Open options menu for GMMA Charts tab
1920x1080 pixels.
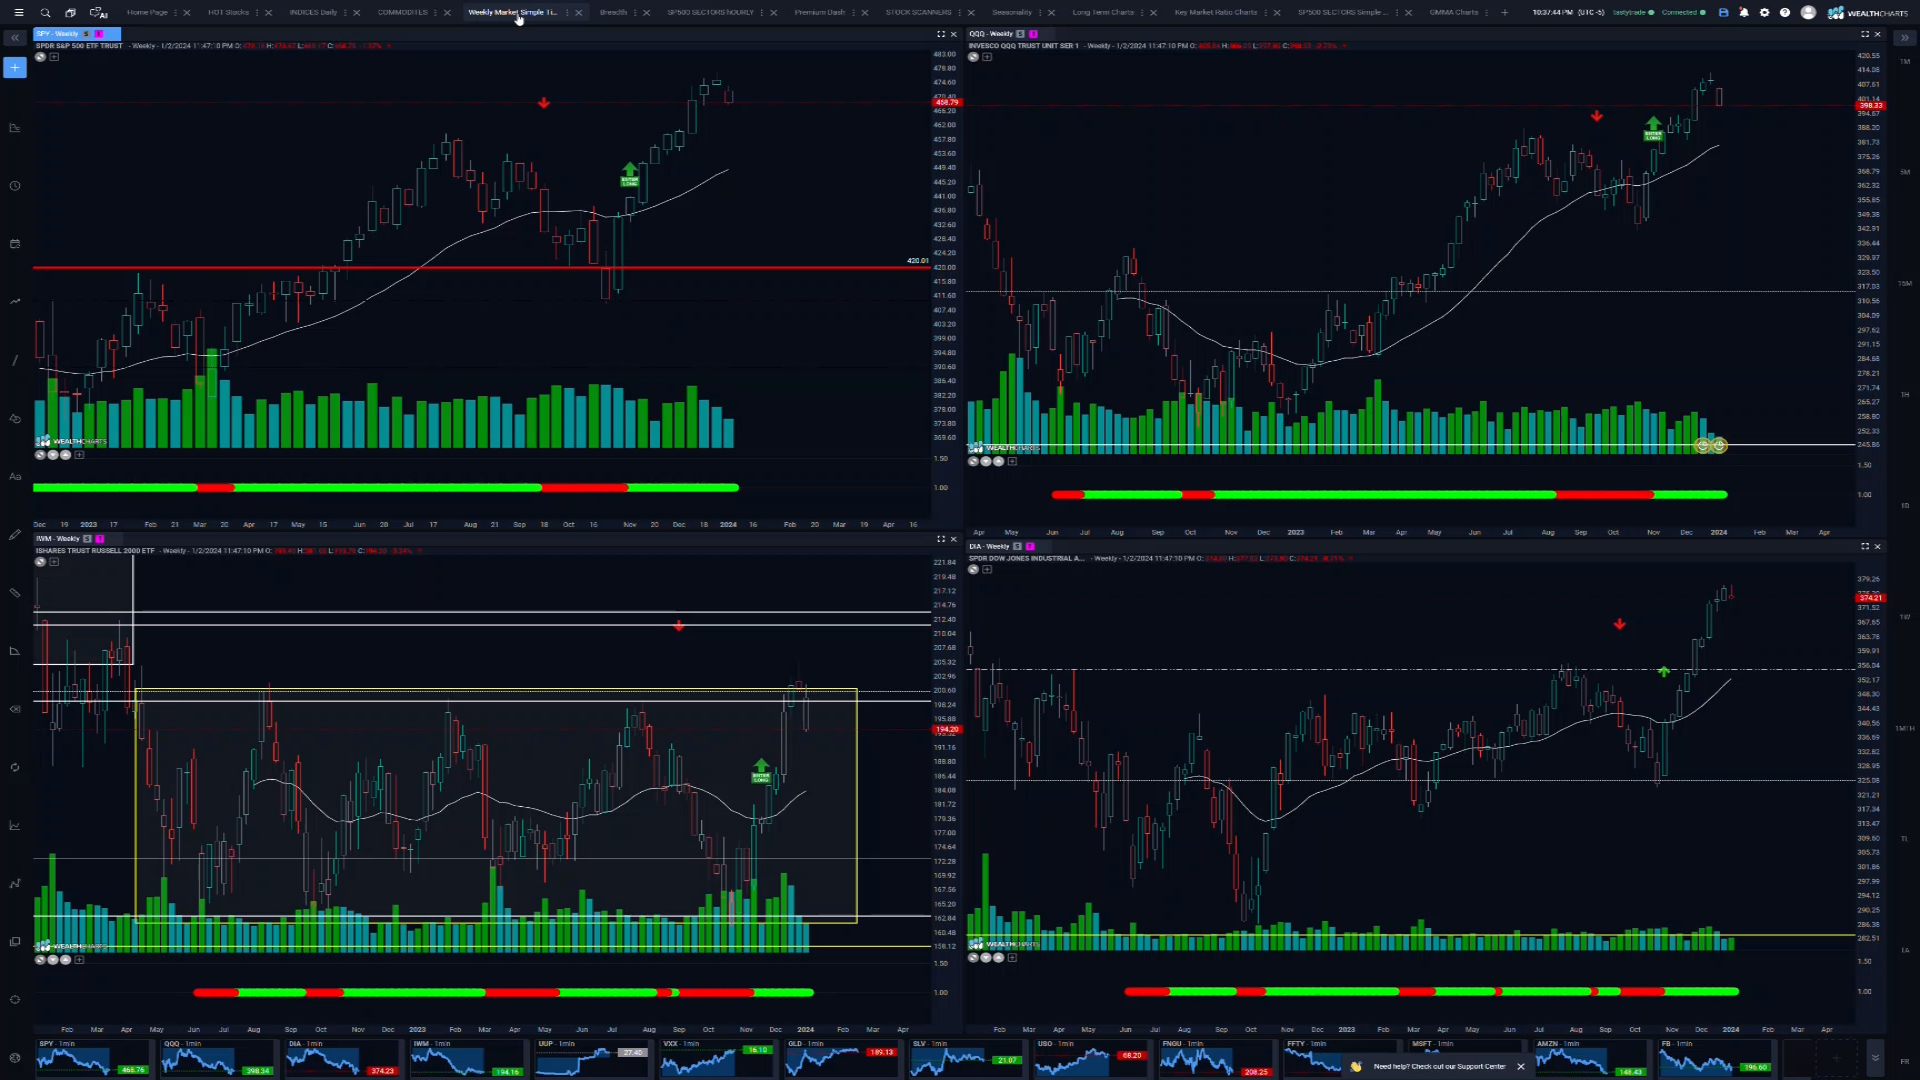click(1486, 13)
